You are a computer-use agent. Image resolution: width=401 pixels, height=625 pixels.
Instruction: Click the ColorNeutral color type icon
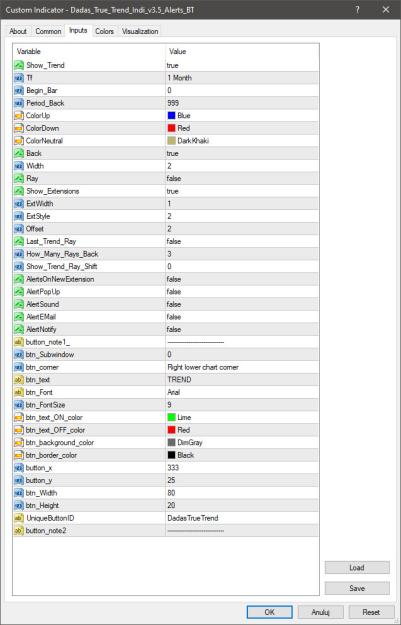[x=19, y=141]
